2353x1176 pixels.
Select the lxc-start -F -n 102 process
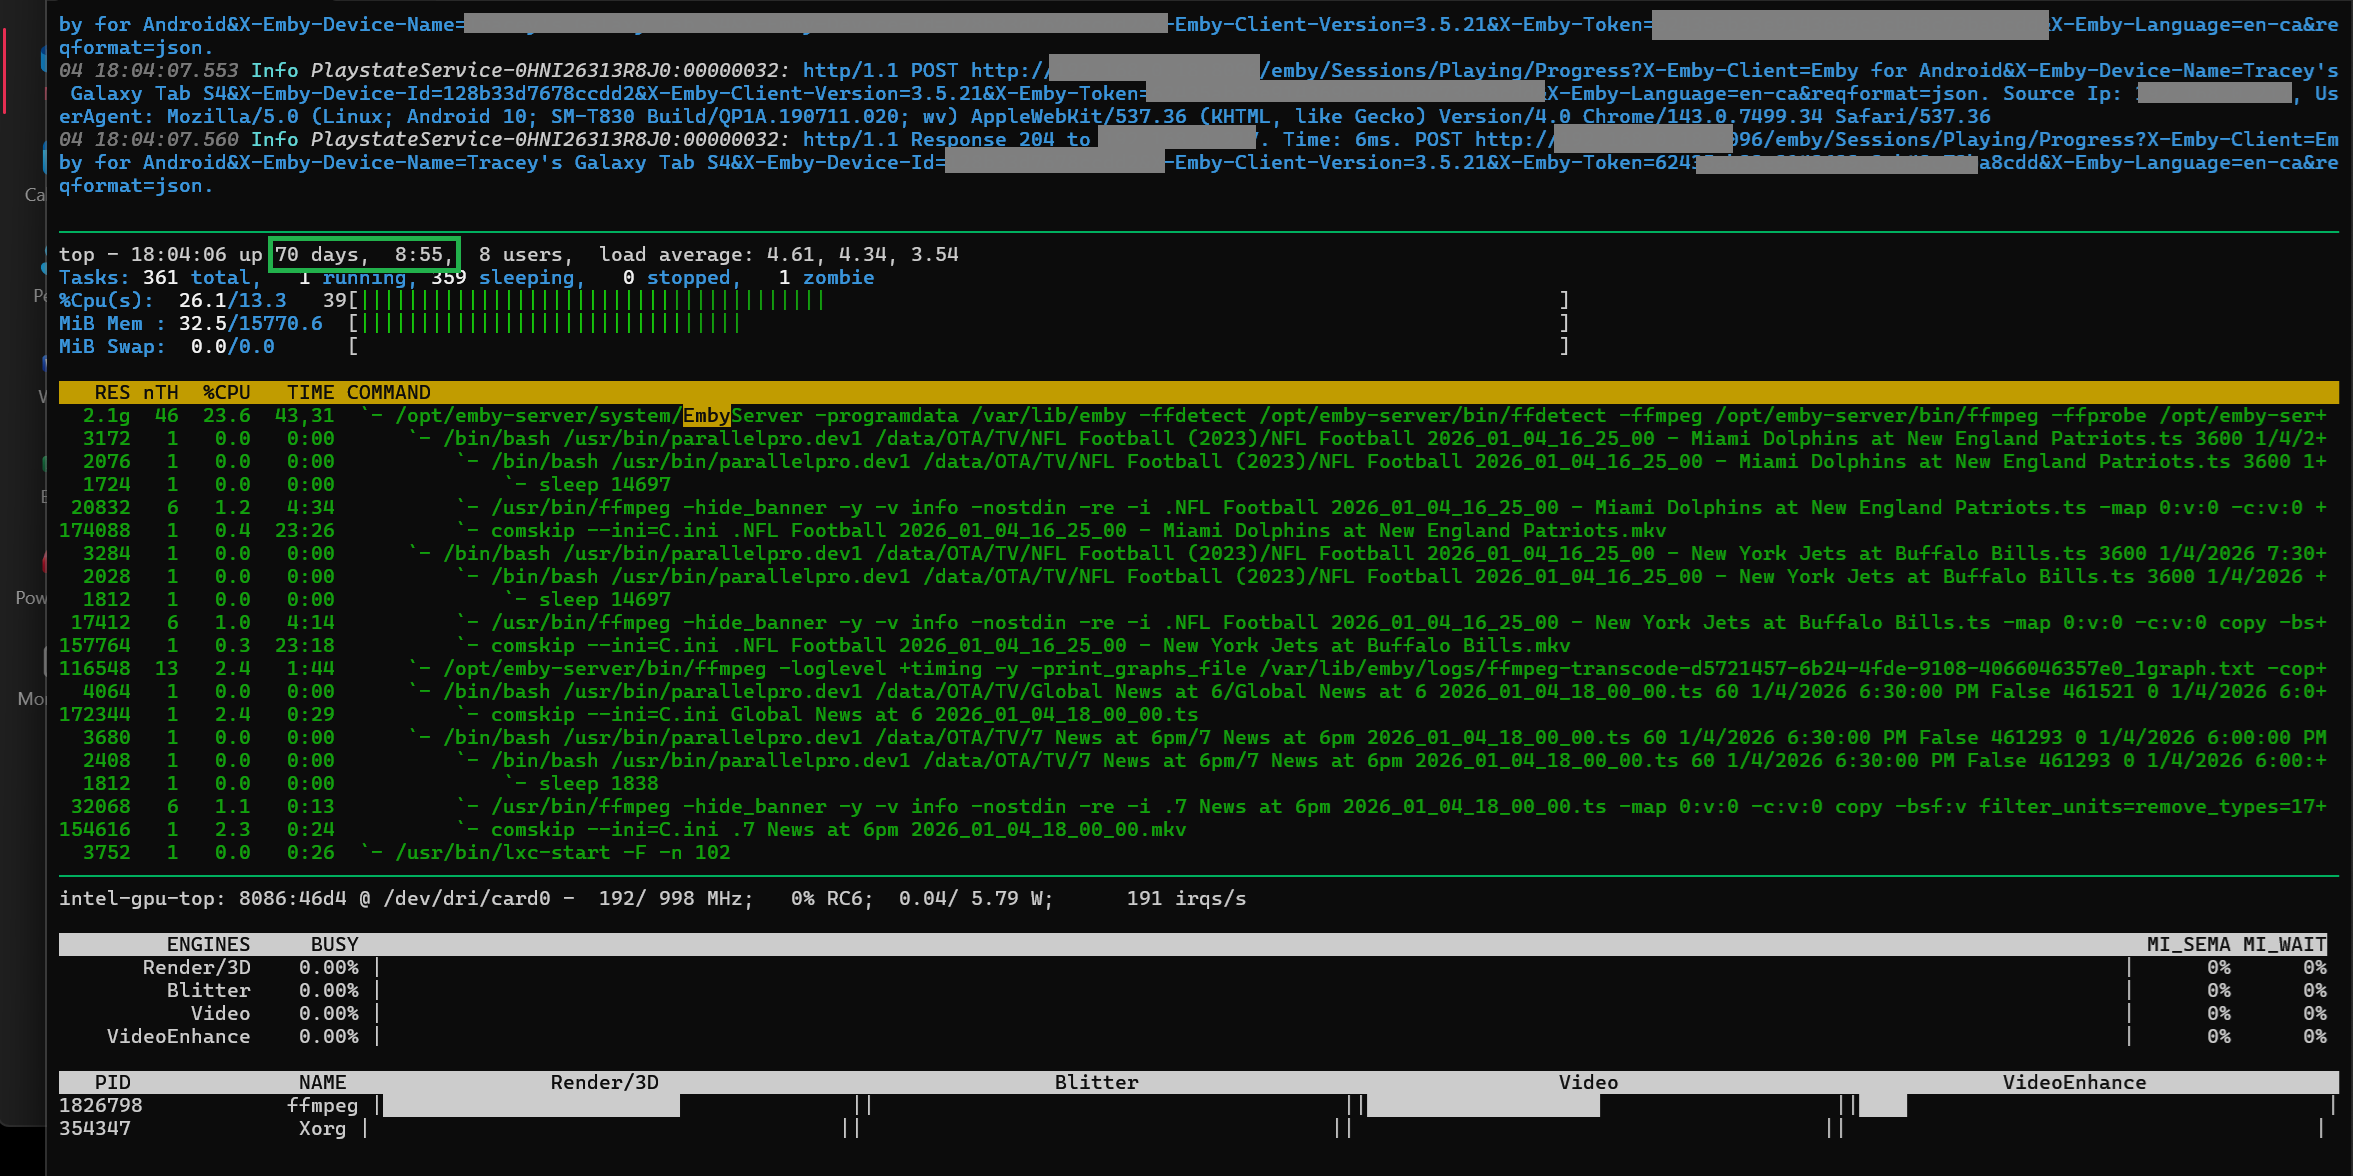[562, 853]
